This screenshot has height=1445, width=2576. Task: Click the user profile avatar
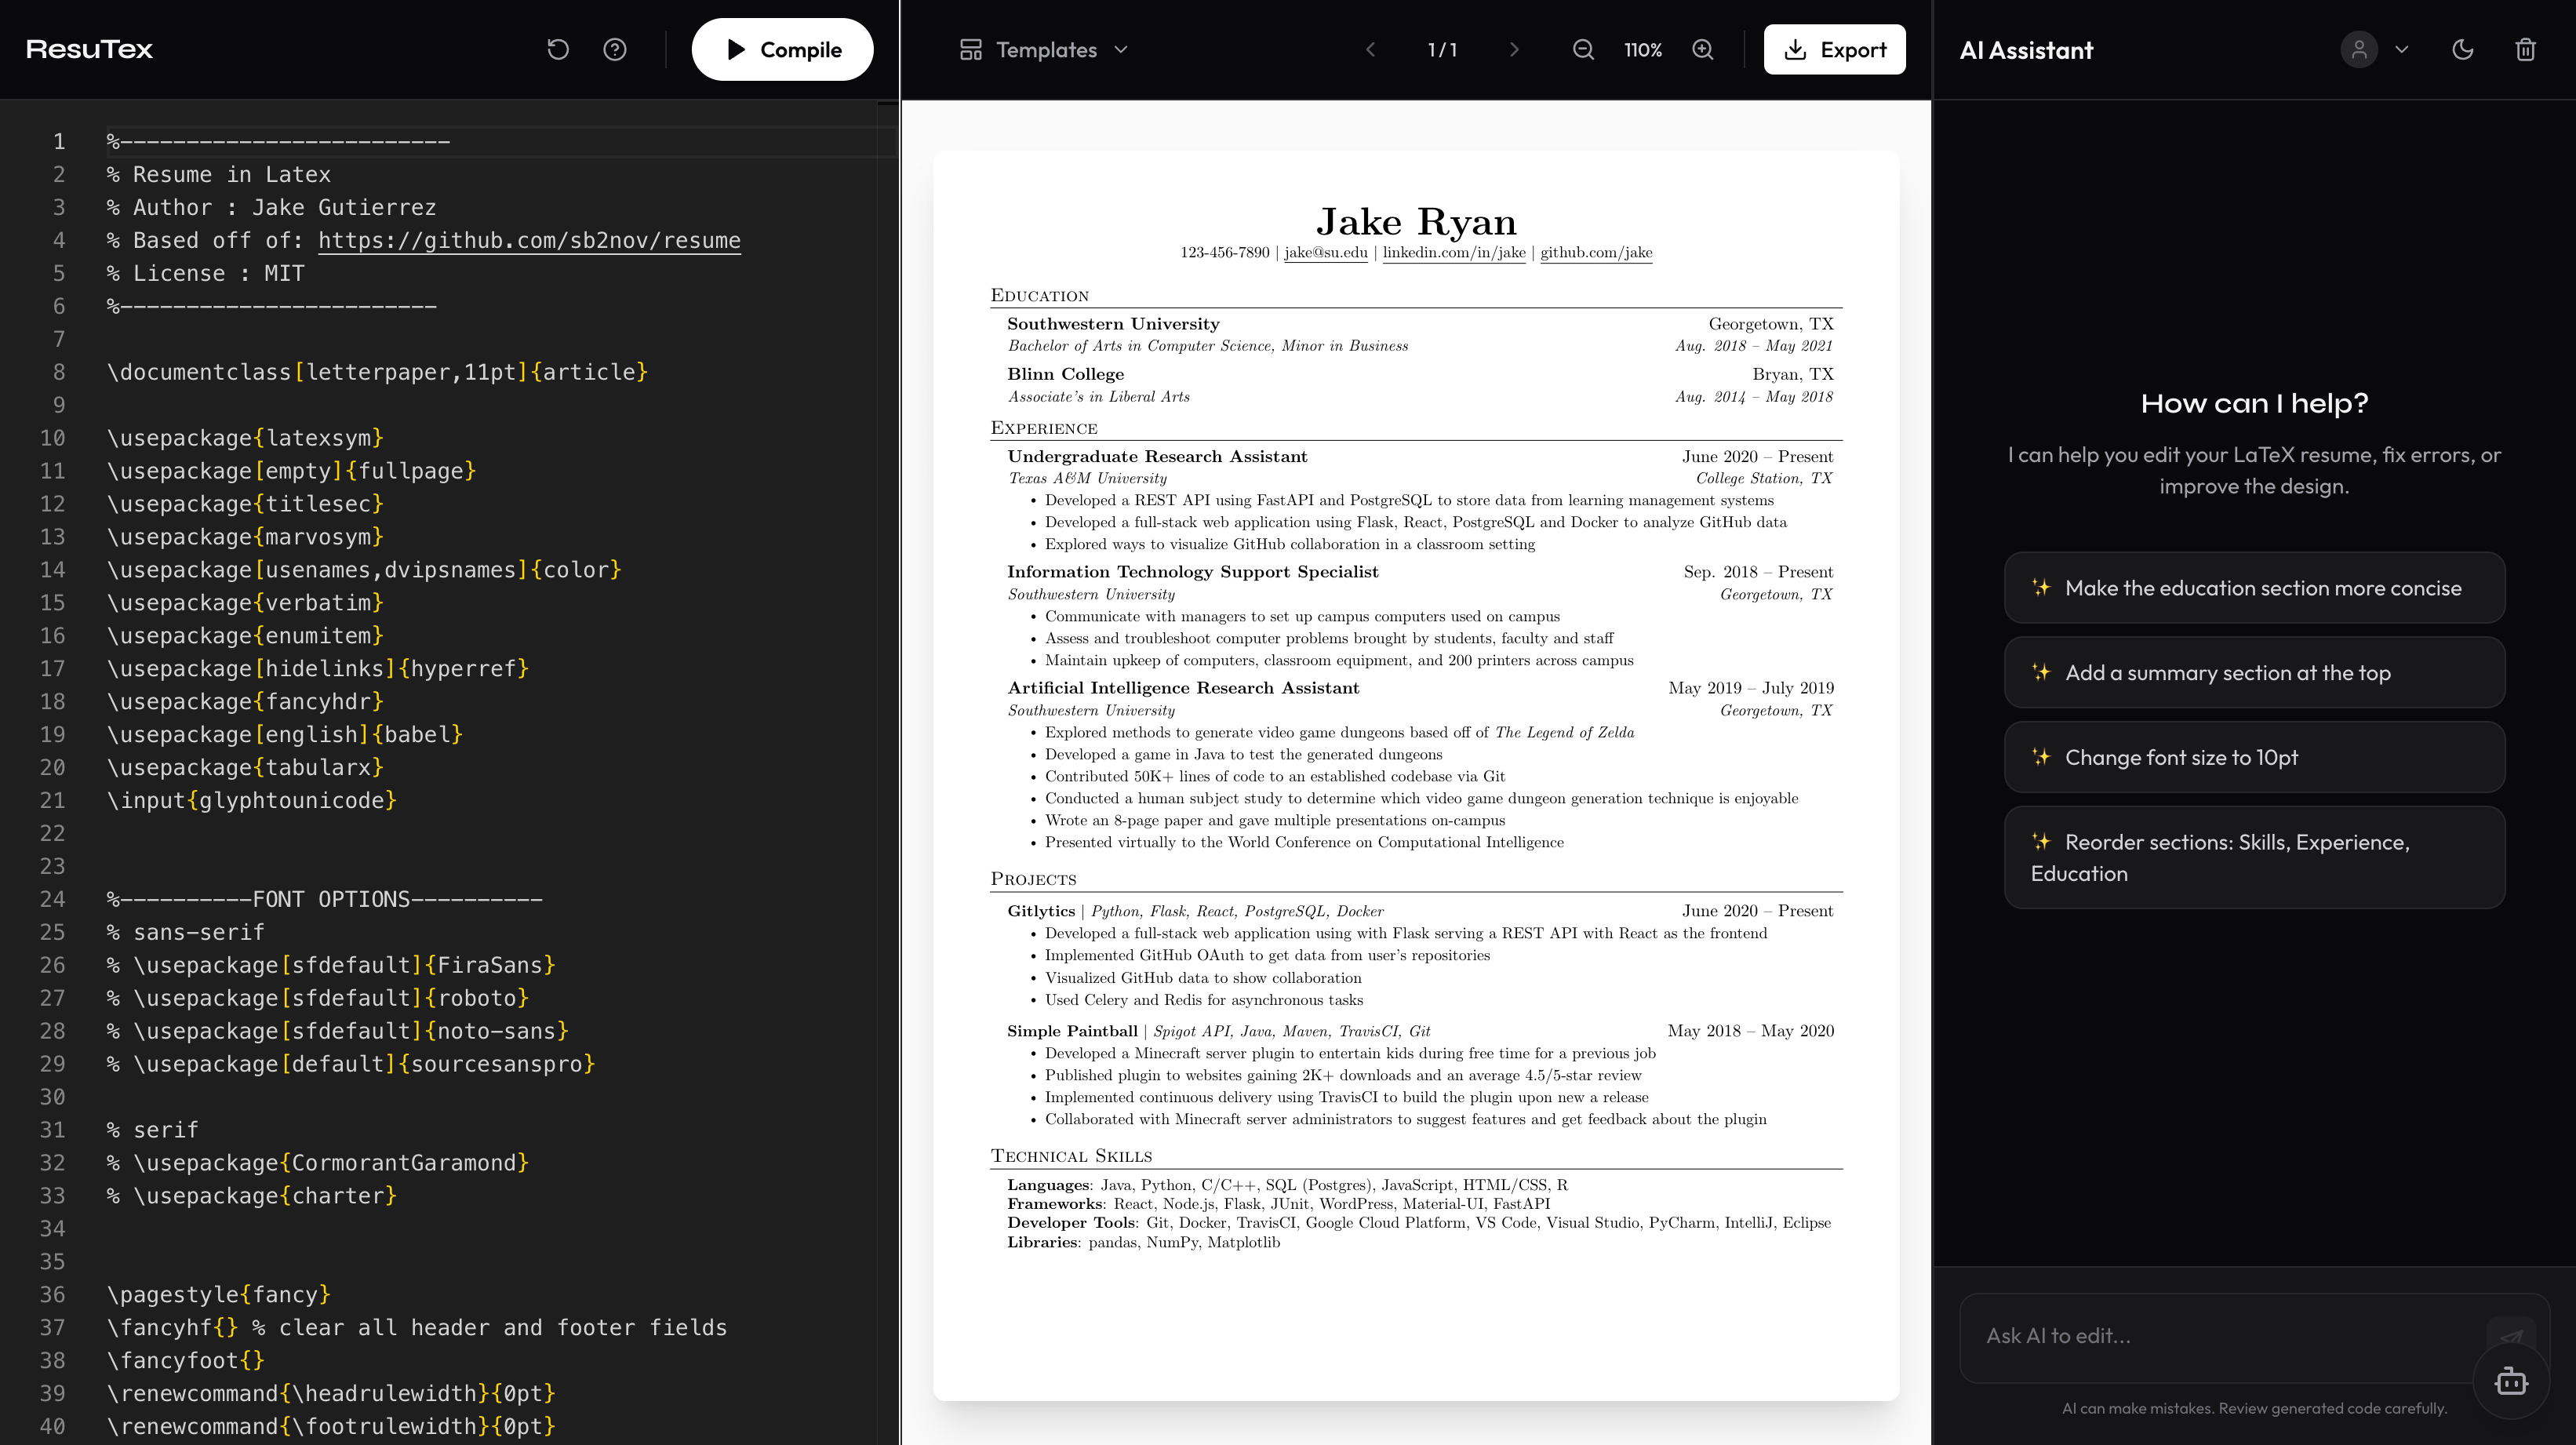(x=2359, y=49)
